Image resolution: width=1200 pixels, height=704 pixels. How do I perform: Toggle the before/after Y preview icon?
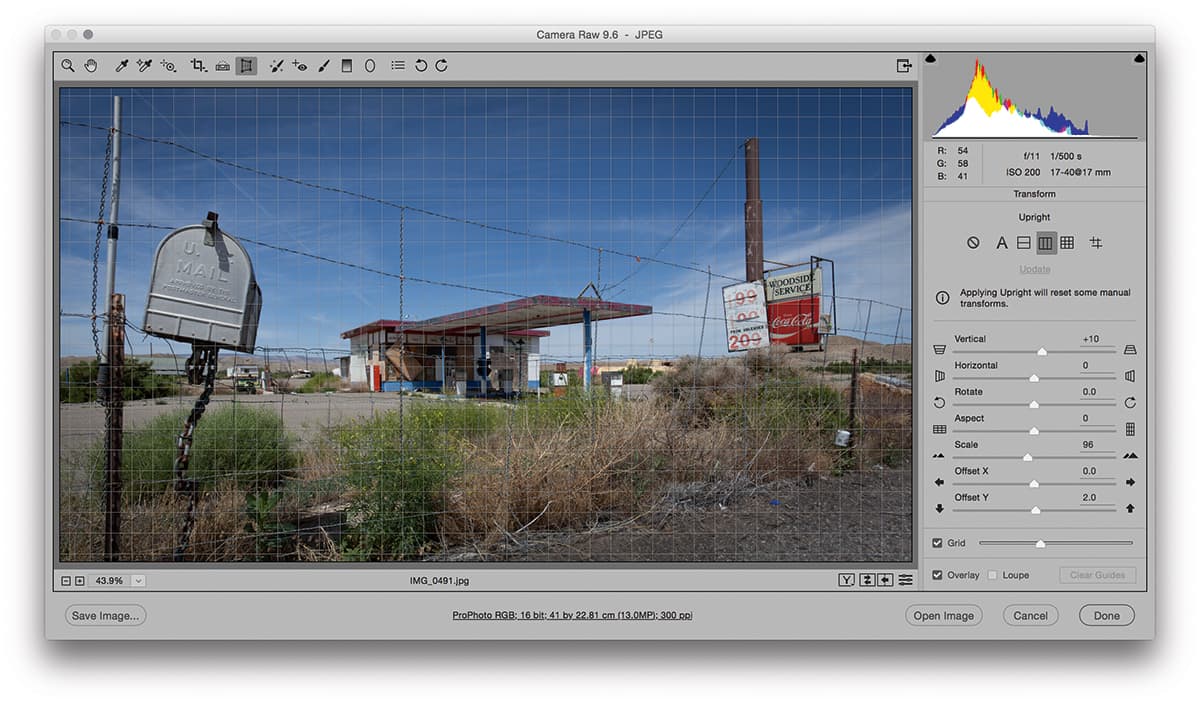click(x=847, y=580)
